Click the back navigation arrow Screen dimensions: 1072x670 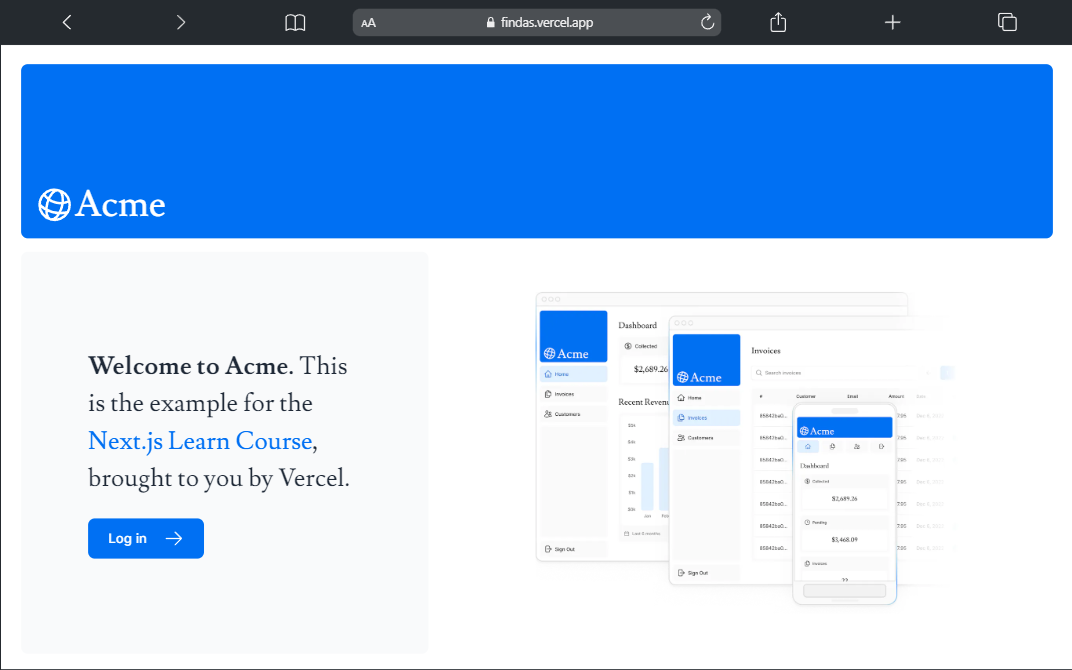click(67, 22)
